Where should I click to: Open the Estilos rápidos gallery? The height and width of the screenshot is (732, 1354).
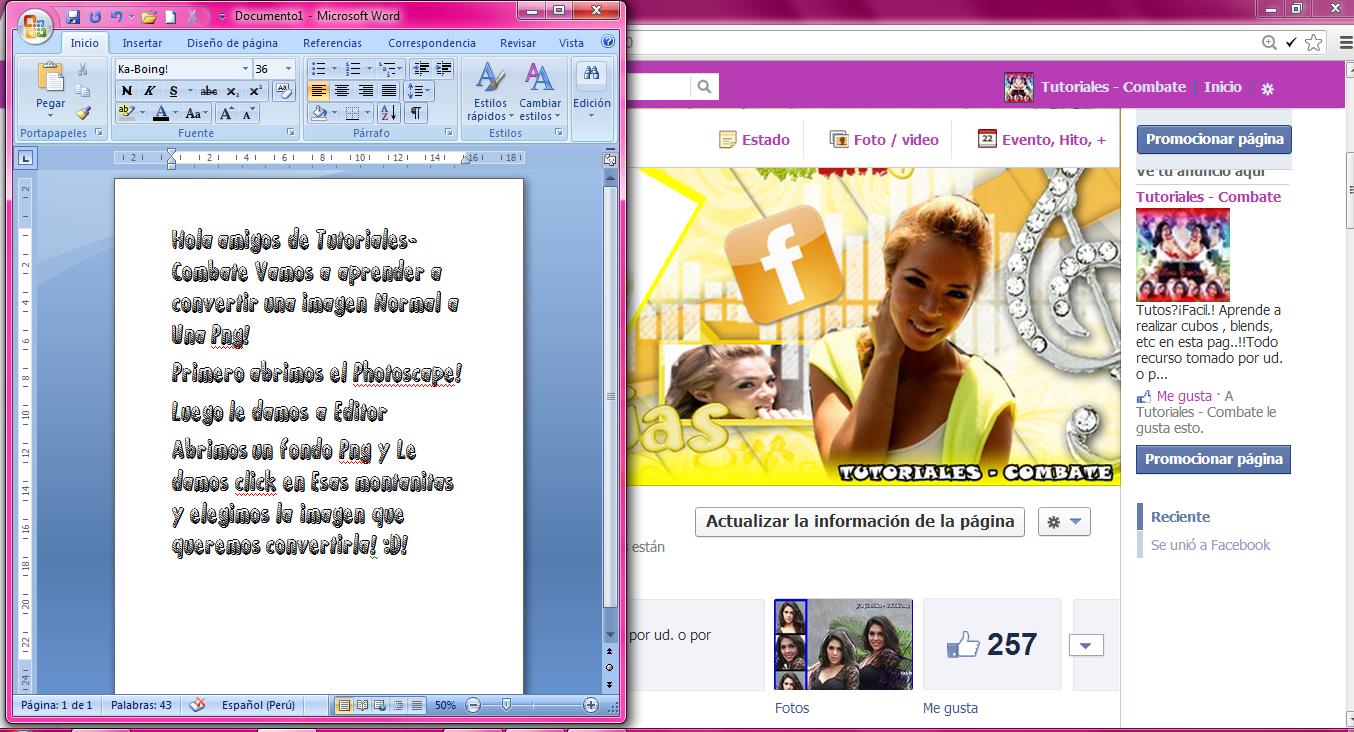coord(489,92)
